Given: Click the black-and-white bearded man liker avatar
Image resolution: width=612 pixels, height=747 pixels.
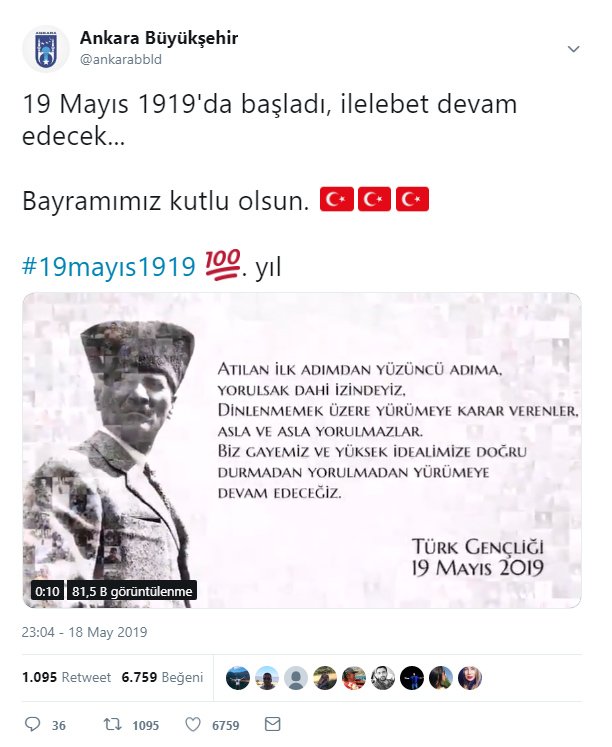Looking at the screenshot, I should click(x=383, y=678).
